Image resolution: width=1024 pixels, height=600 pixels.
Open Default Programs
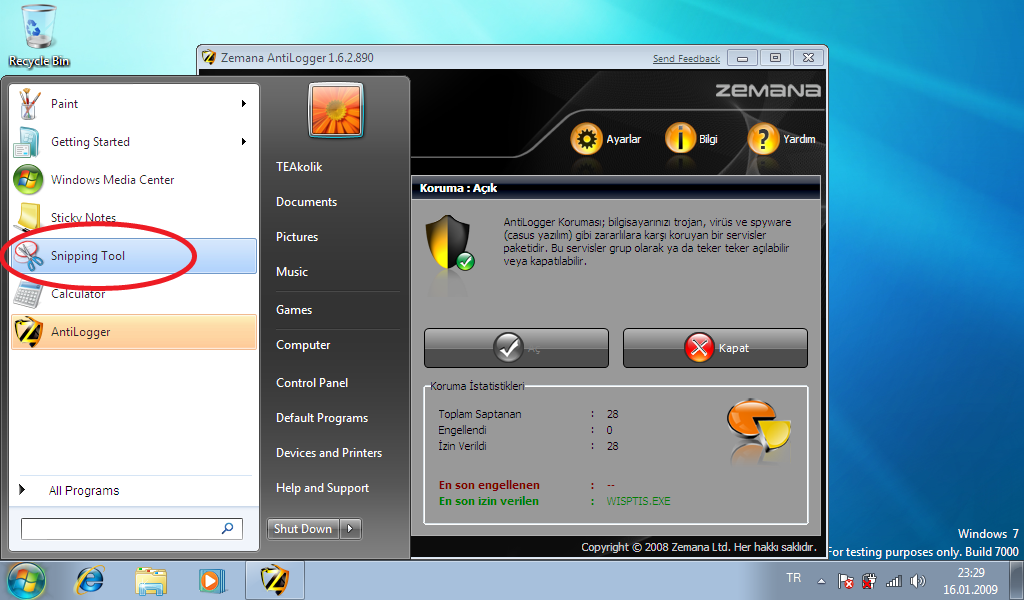[322, 418]
